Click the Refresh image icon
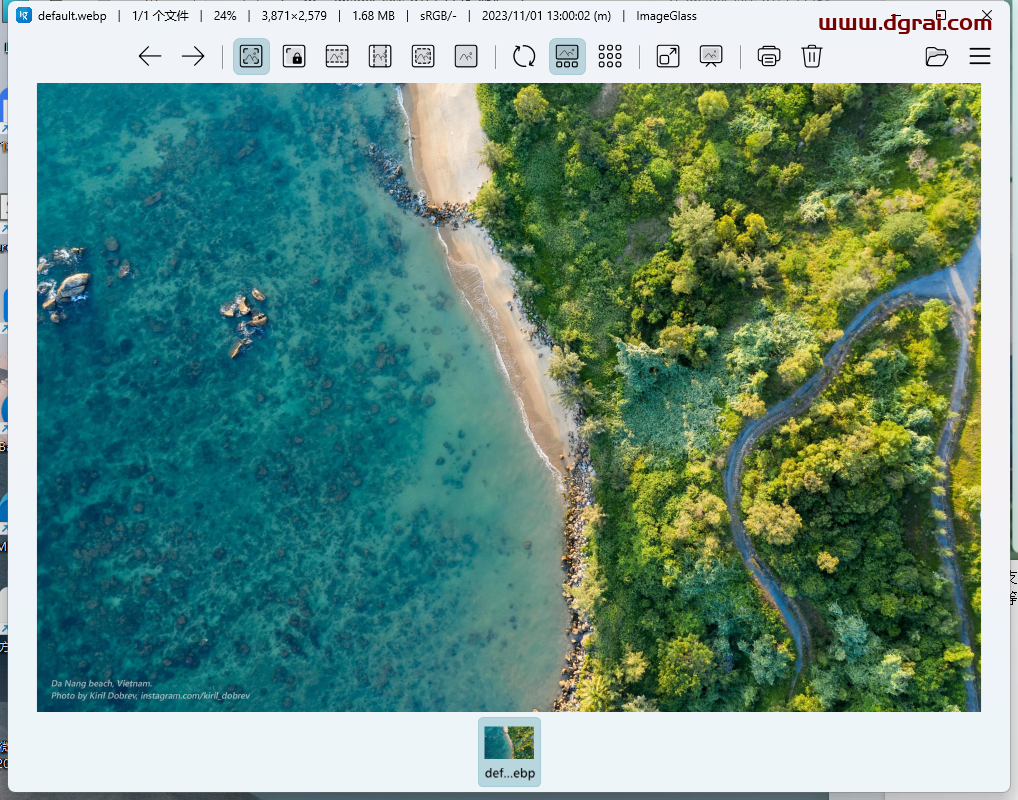The width and height of the screenshot is (1018, 800). [x=524, y=56]
